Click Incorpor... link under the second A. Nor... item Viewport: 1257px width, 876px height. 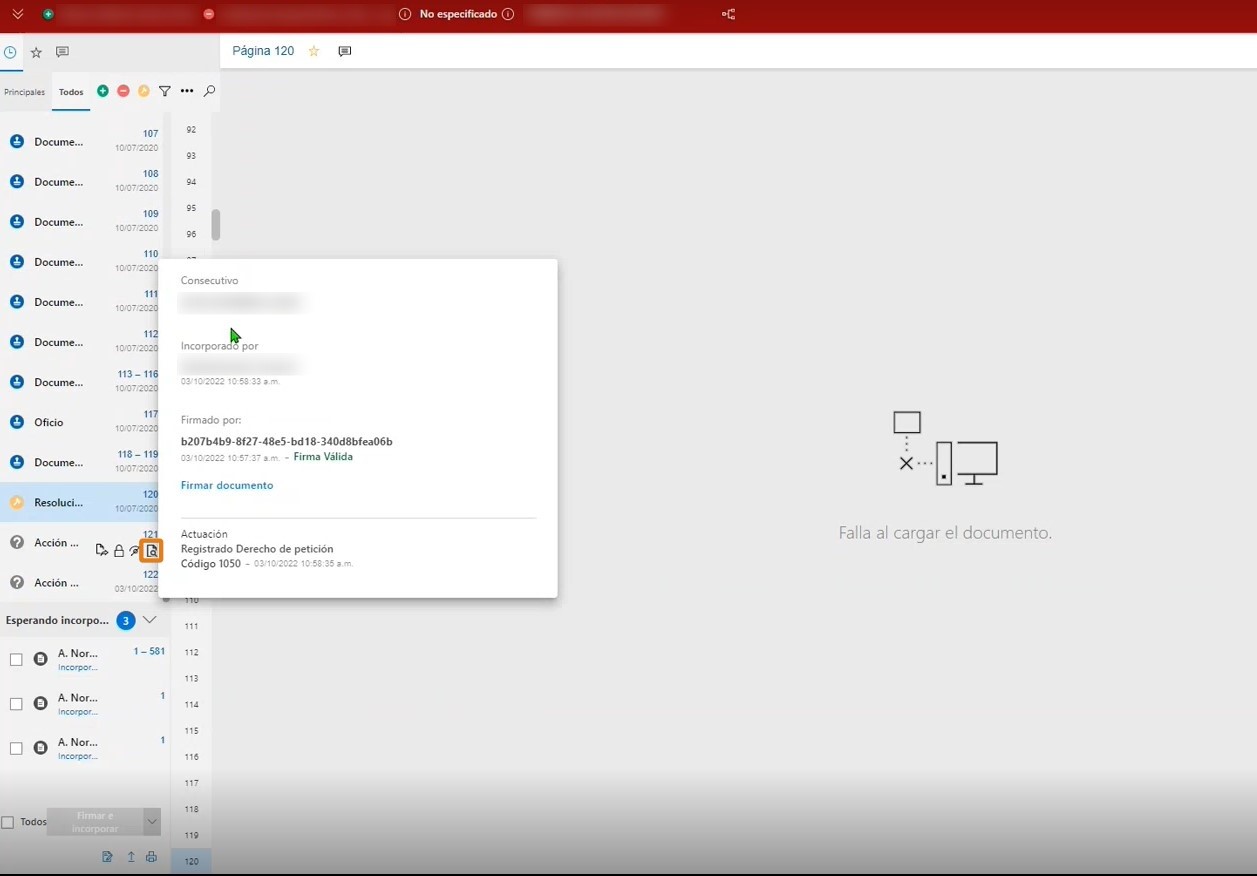78,712
